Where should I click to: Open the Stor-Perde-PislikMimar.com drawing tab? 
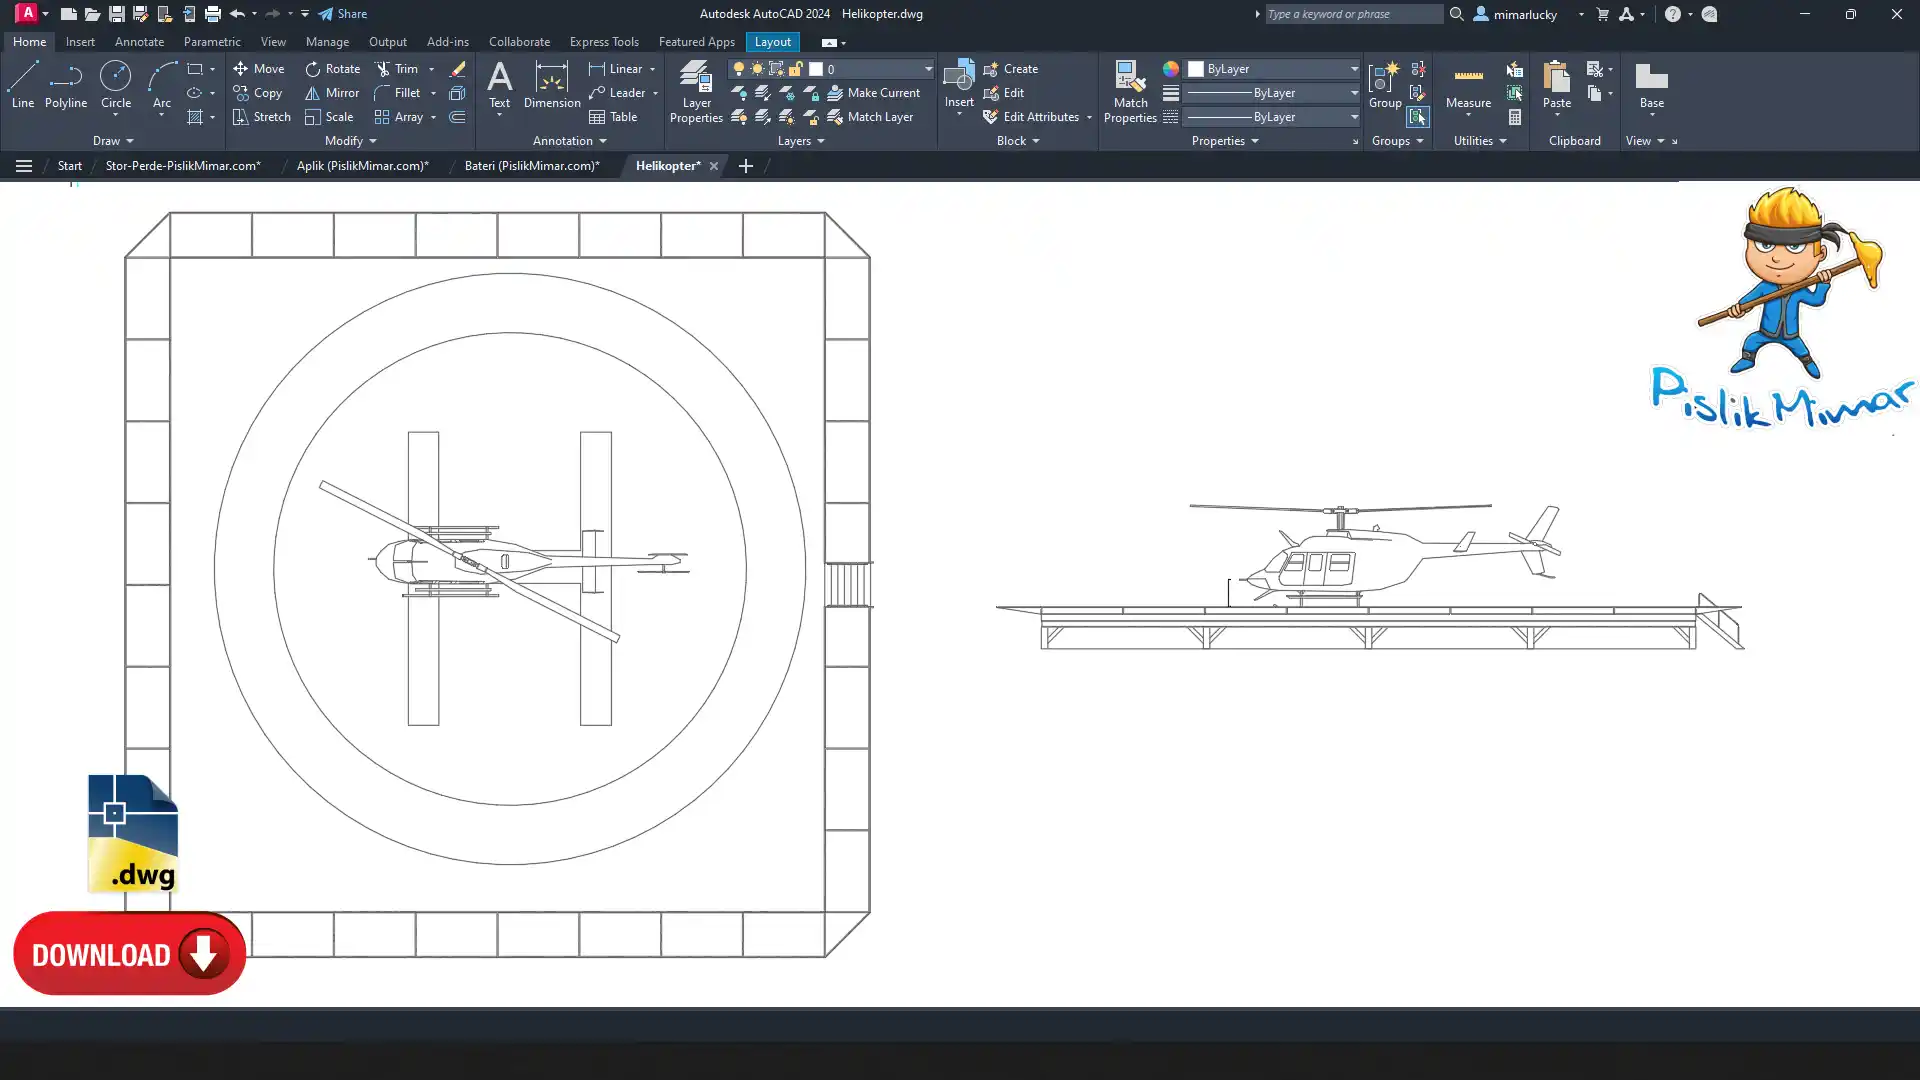183,166
